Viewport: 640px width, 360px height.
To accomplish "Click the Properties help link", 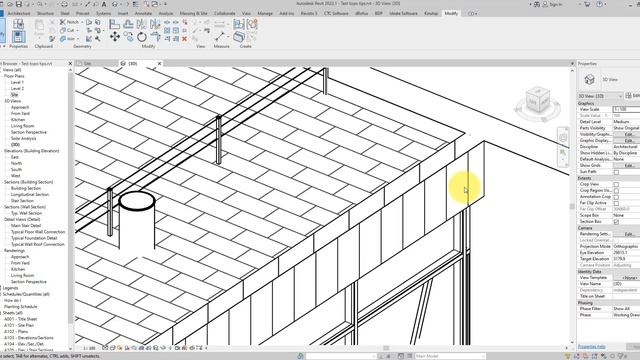I will pyautogui.click(x=591, y=347).
